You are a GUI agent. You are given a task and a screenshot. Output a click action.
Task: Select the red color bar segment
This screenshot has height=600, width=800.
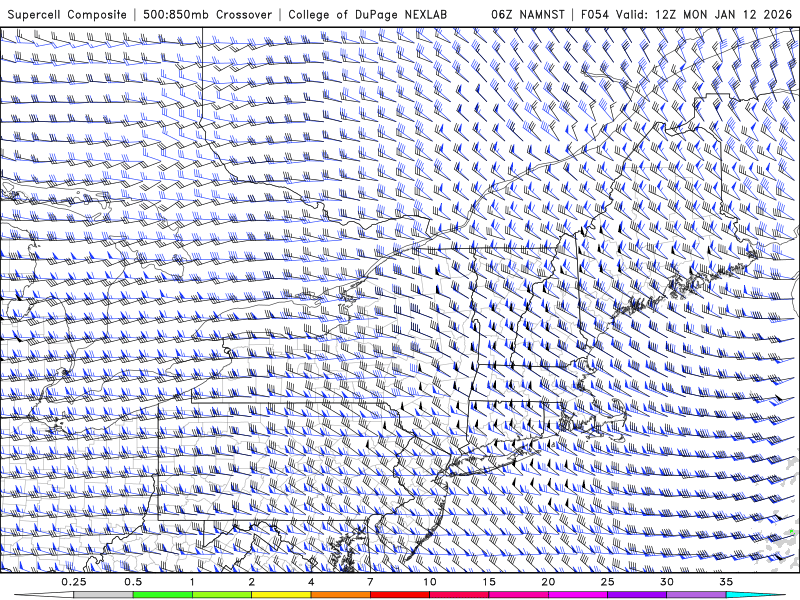pyautogui.click(x=400, y=595)
